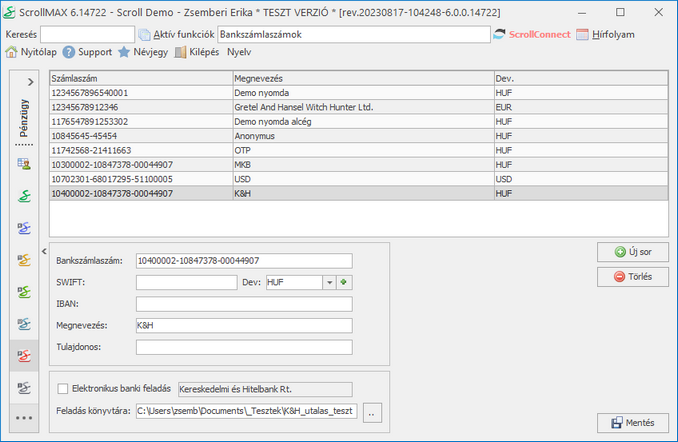Open Hírfolyam news feed icon

[582, 34]
